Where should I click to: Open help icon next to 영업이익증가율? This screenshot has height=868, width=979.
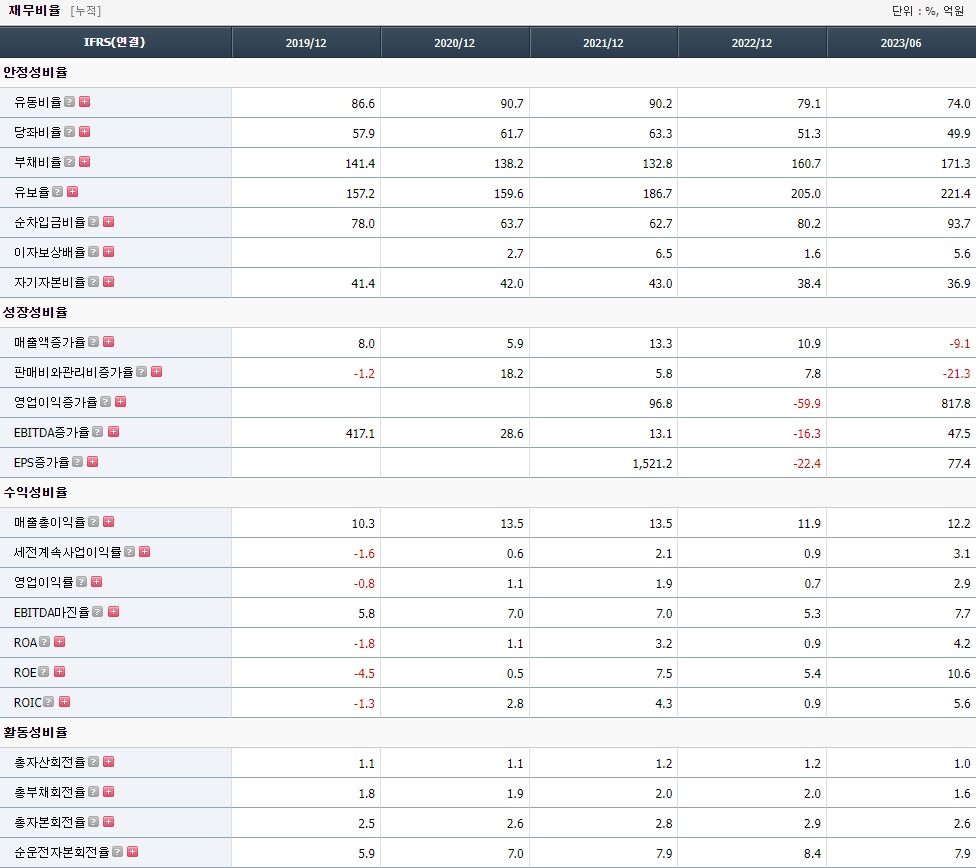[x=106, y=402]
